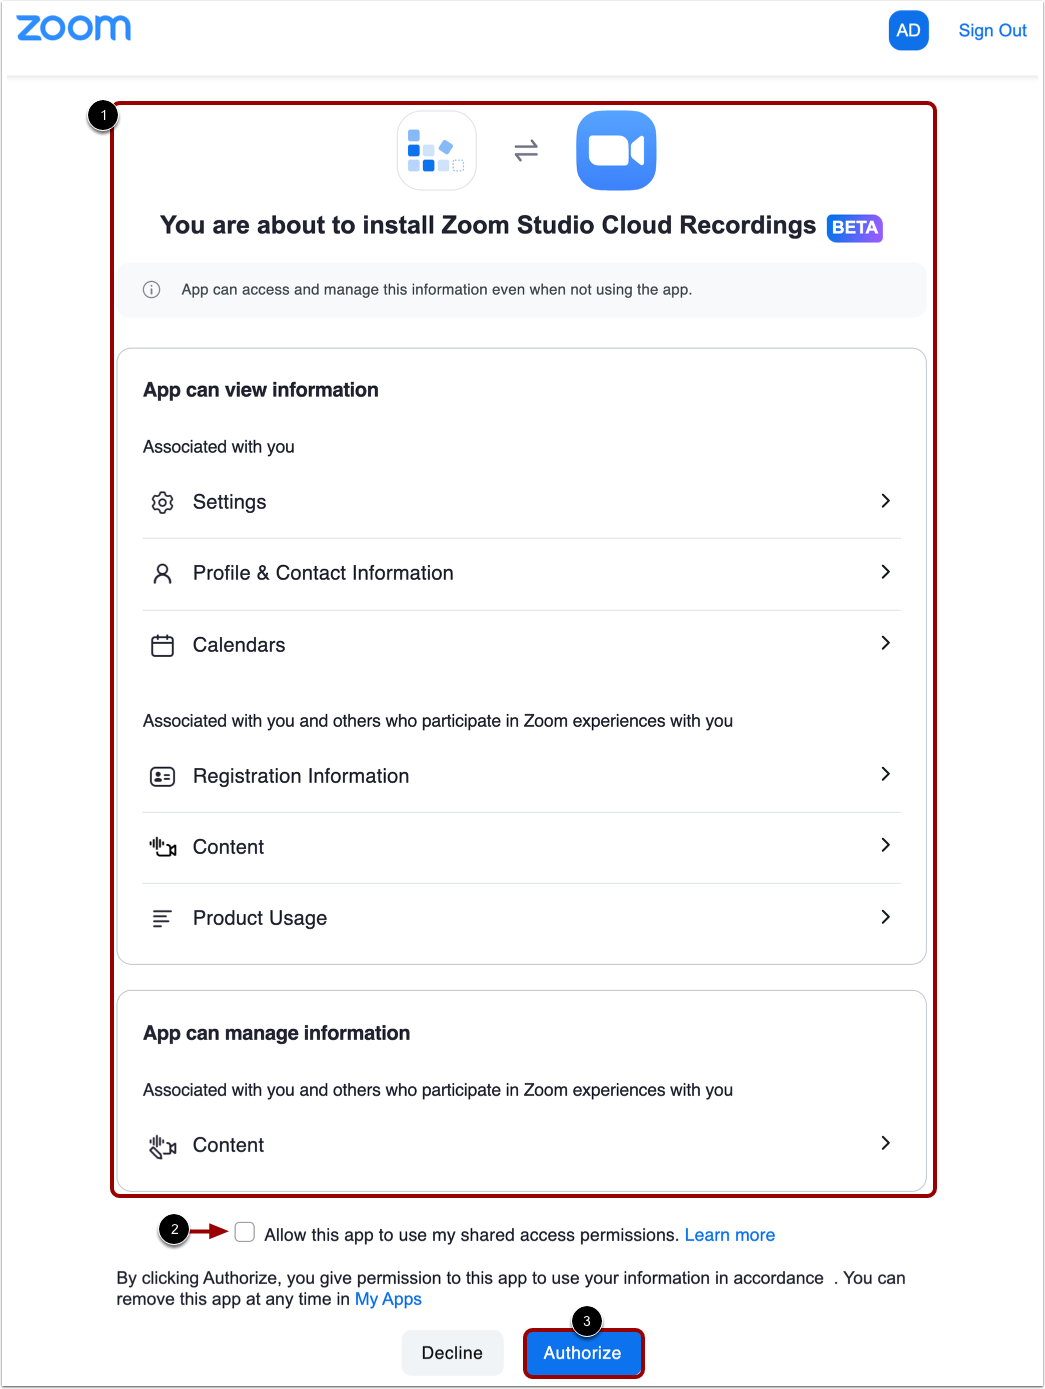Click the Registration Information card icon
The height and width of the screenshot is (1389, 1045).
pos(162,775)
